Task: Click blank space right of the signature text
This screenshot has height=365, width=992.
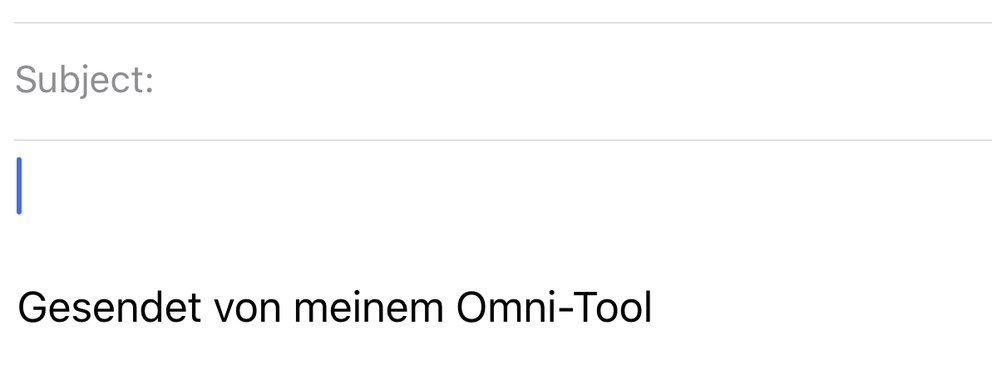Action: [x=822, y=307]
